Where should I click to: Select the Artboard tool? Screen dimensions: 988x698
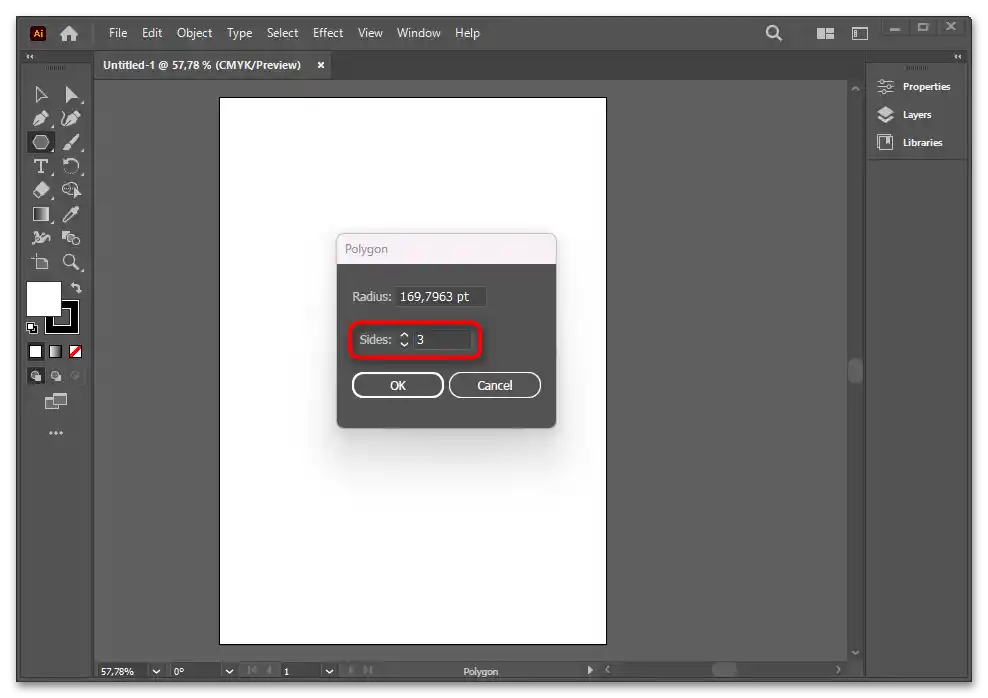(x=41, y=262)
